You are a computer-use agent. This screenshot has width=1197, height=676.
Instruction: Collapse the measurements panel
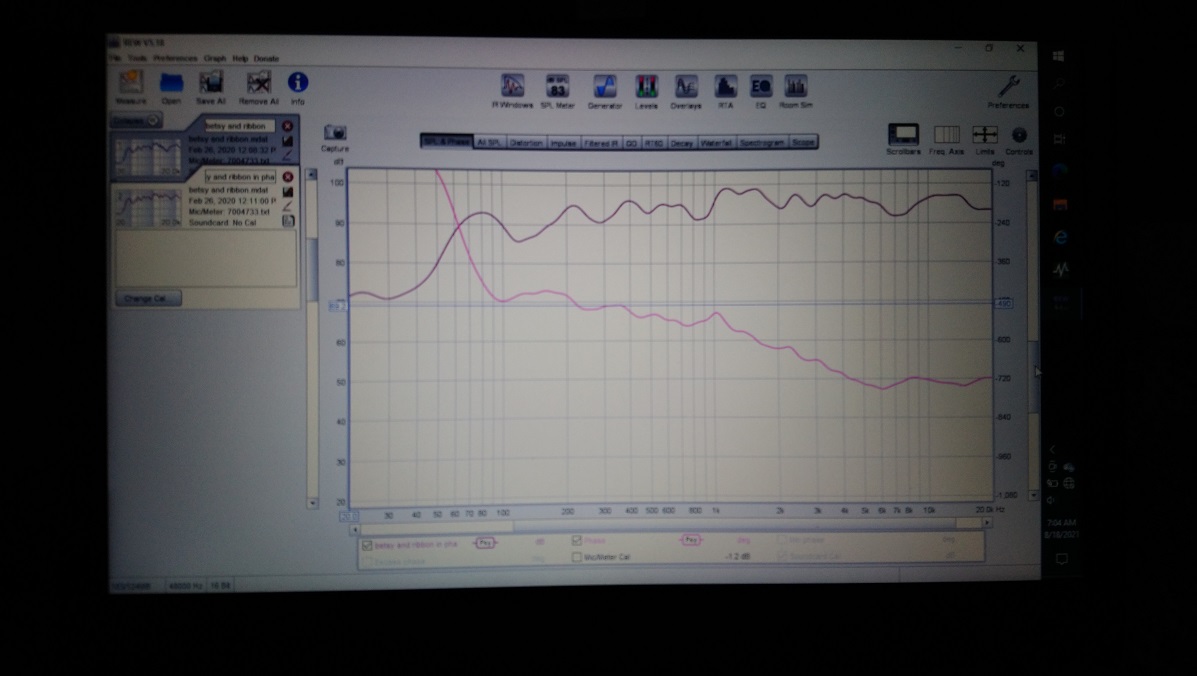click(136, 121)
